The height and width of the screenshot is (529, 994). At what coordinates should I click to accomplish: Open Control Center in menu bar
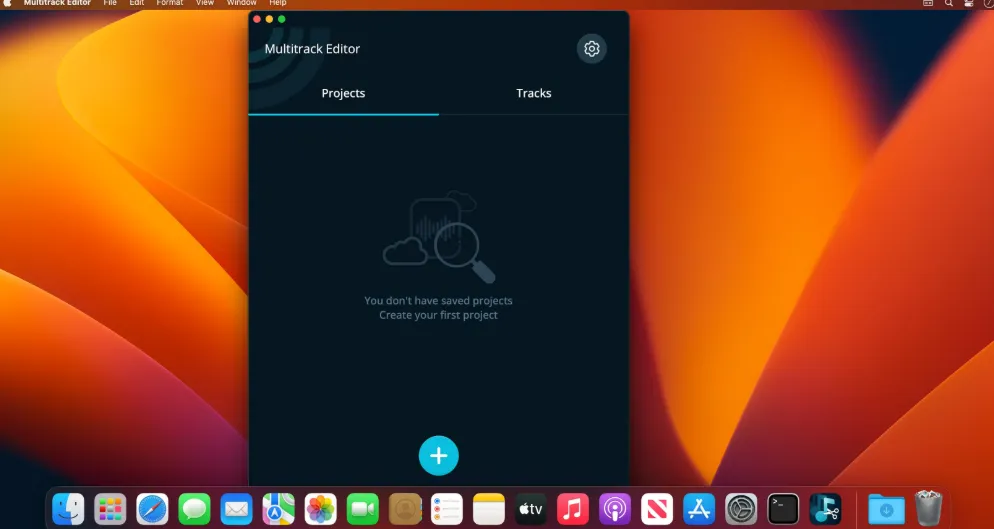[969, 3]
